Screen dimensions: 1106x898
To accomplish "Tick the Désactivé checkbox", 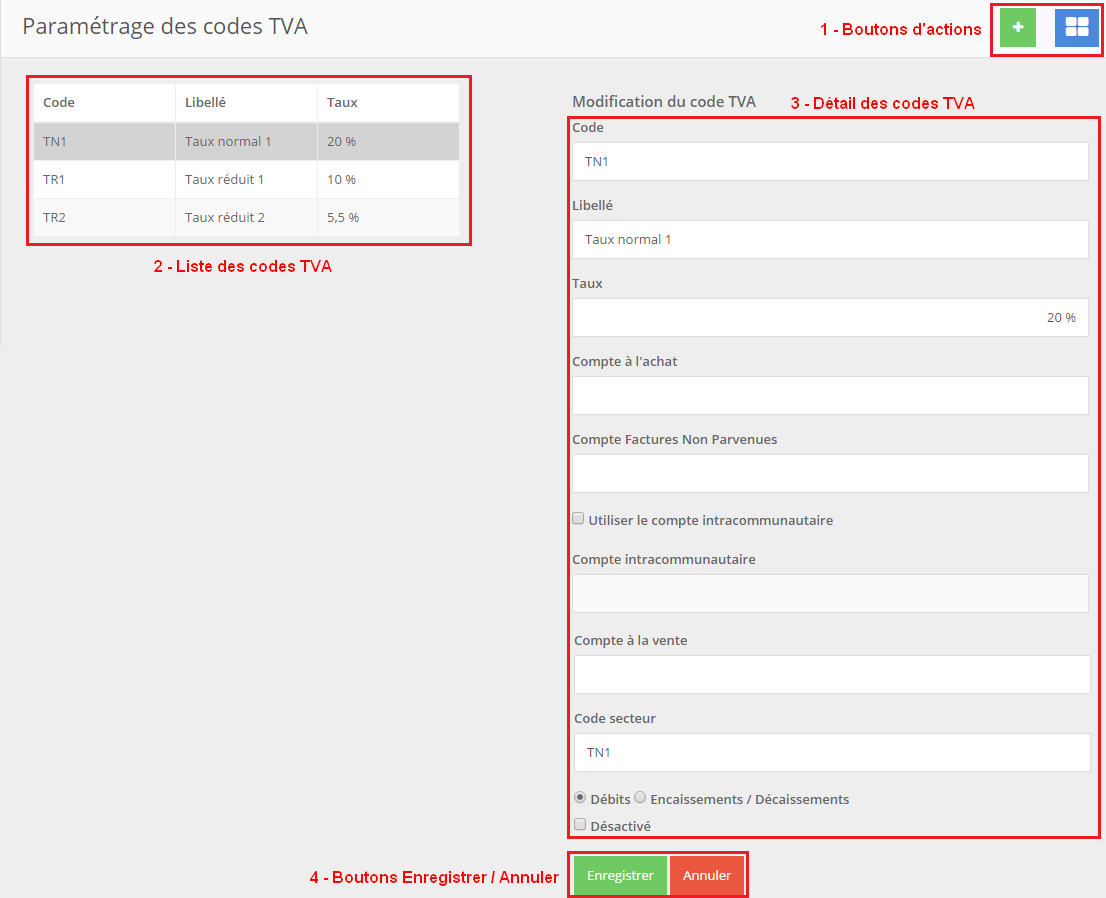I will (580, 825).
